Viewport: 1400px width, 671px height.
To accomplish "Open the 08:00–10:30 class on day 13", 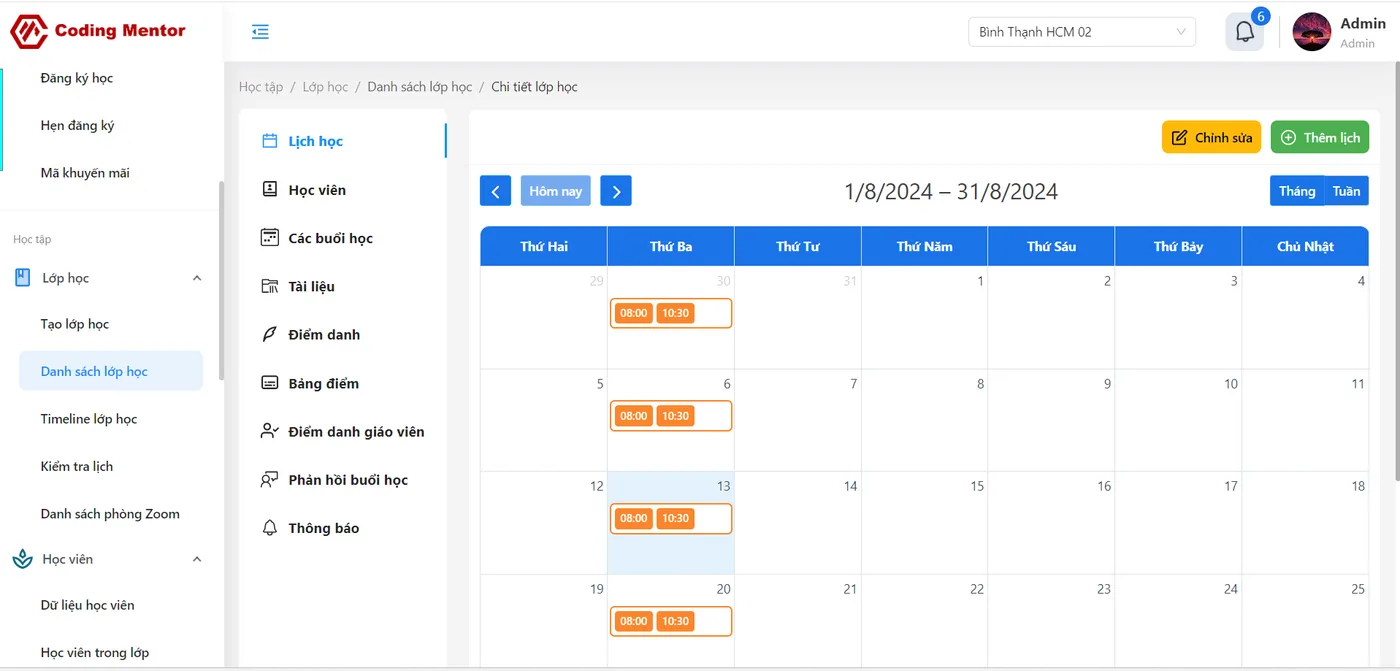I will click(671, 519).
